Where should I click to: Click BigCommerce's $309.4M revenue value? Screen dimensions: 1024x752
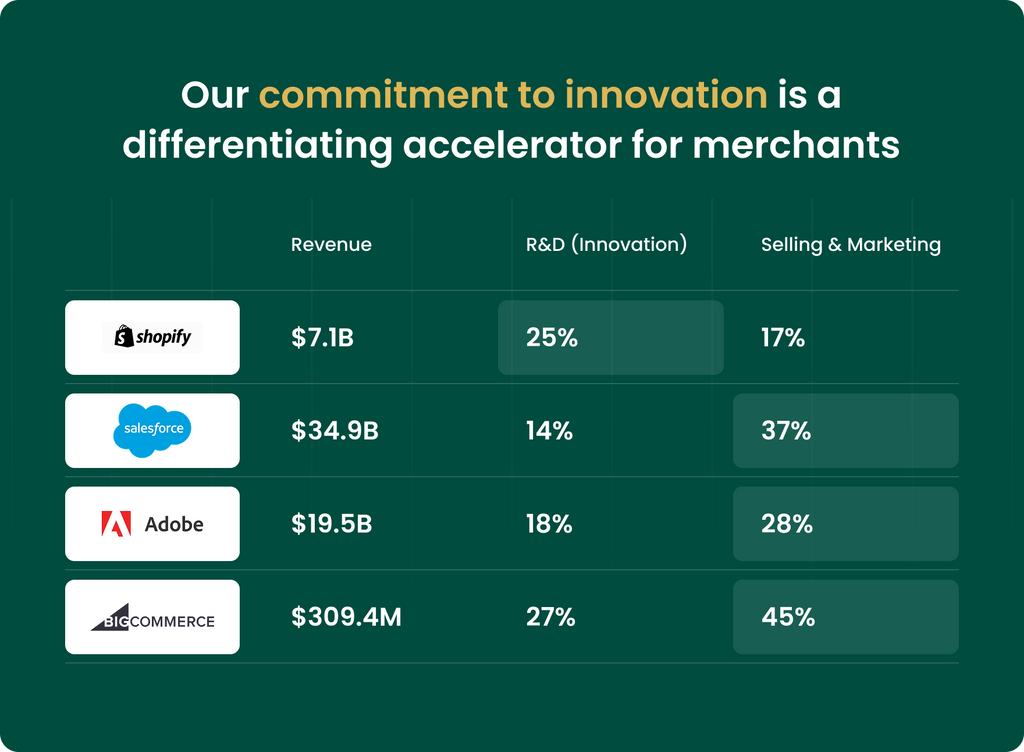(x=346, y=617)
